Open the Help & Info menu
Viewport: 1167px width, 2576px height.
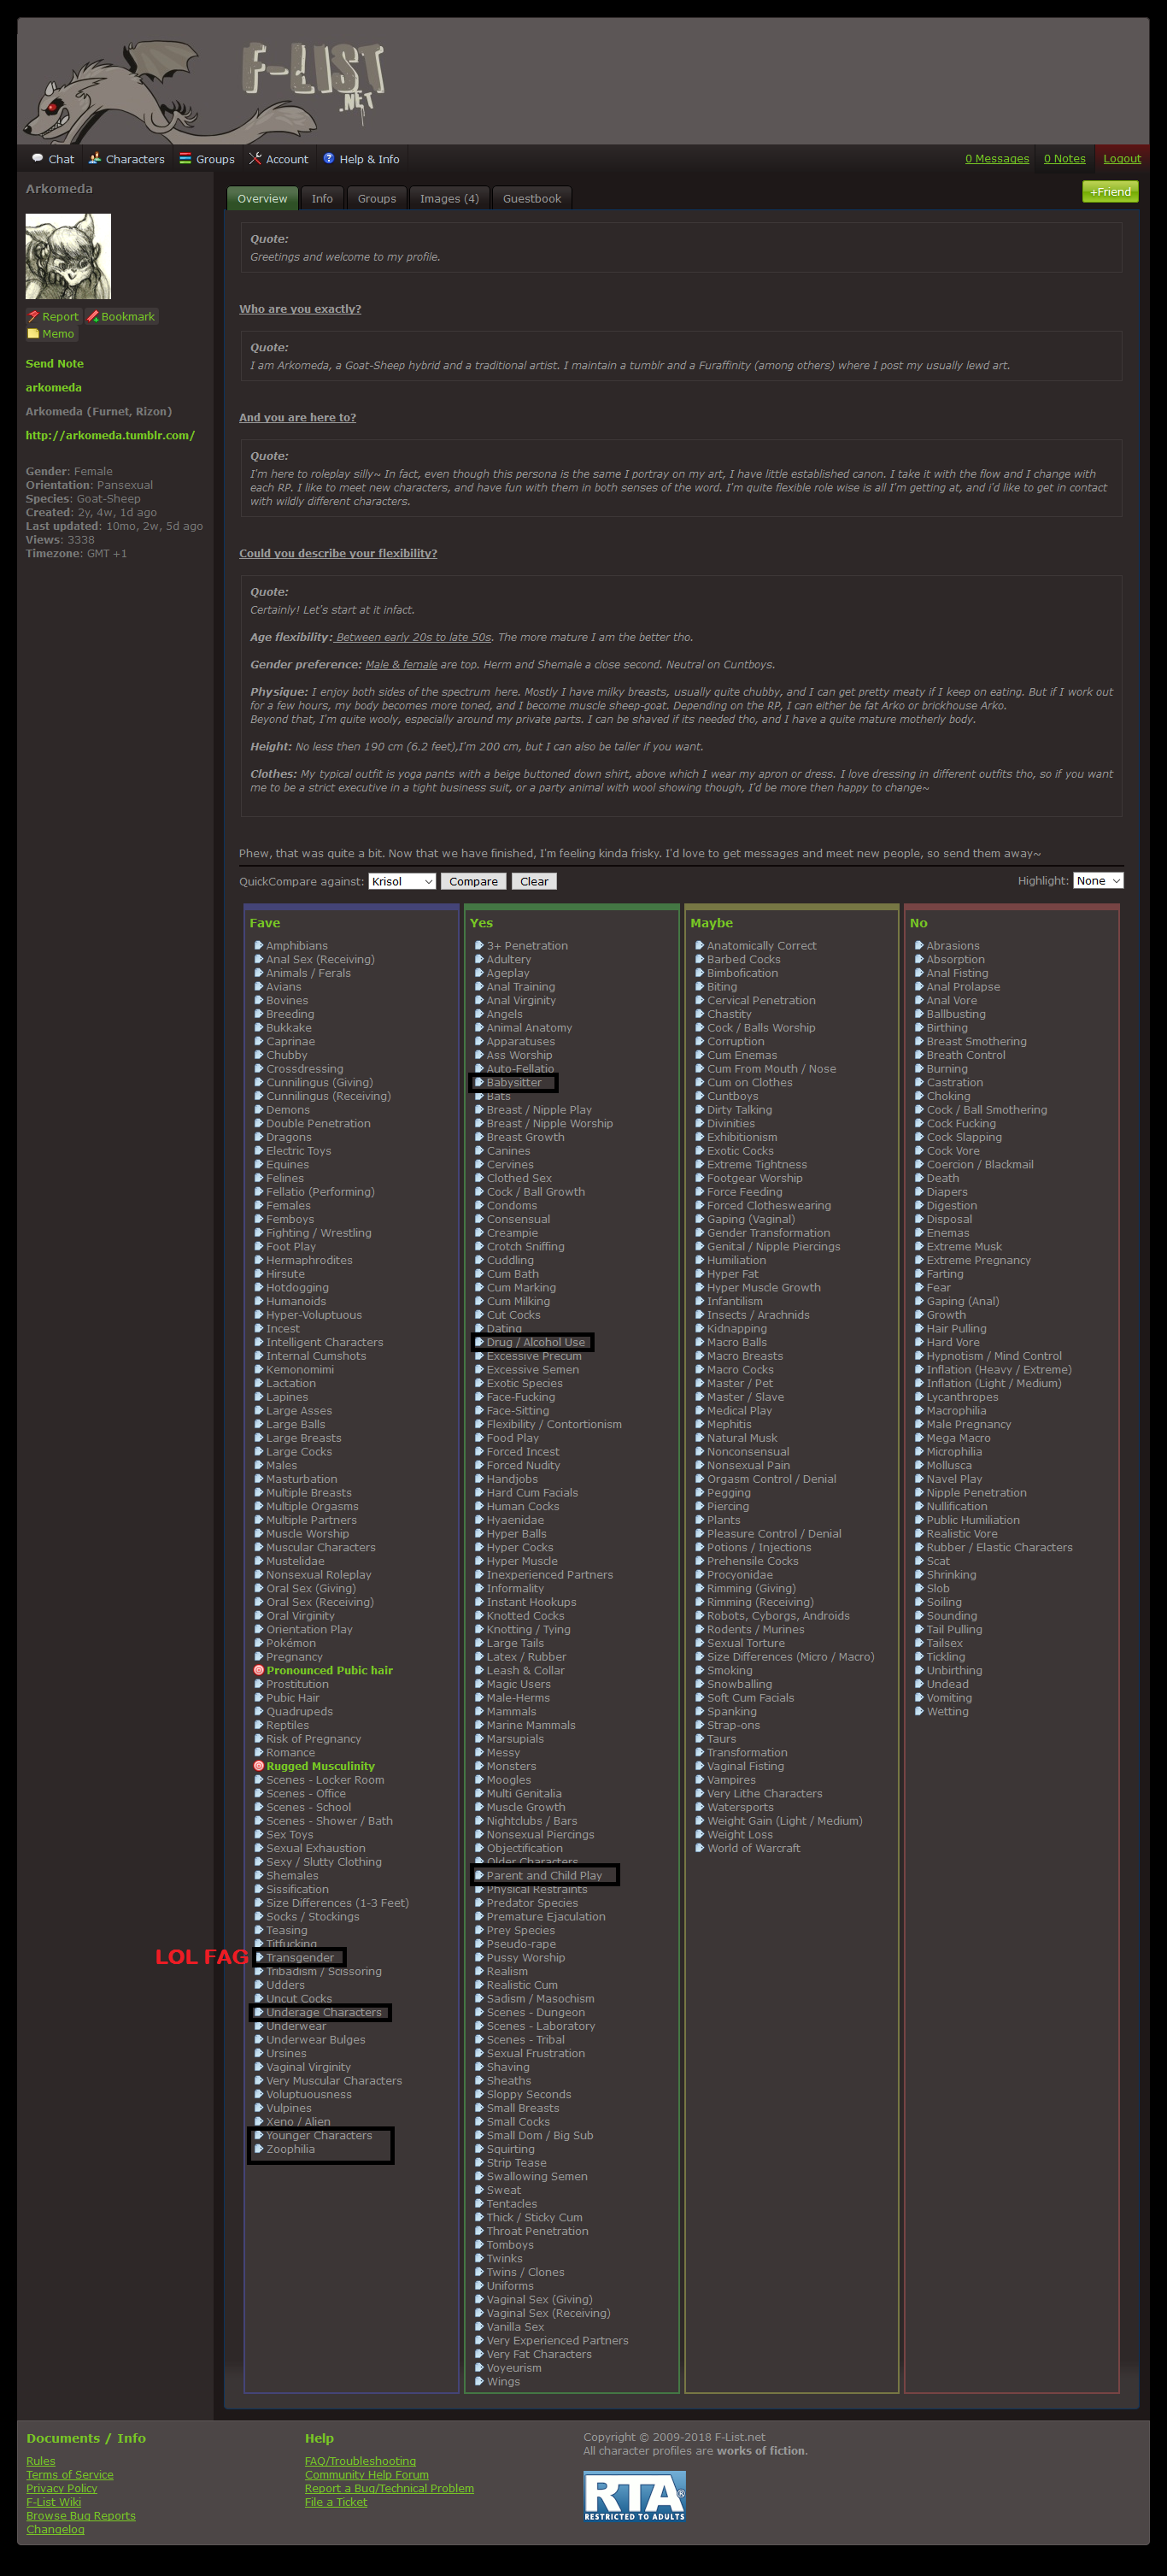pos(361,159)
